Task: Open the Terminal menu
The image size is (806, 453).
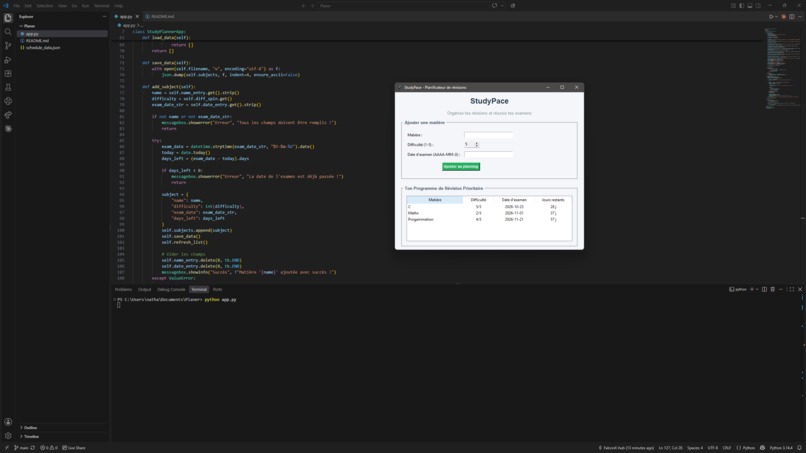Action: pos(101,6)
